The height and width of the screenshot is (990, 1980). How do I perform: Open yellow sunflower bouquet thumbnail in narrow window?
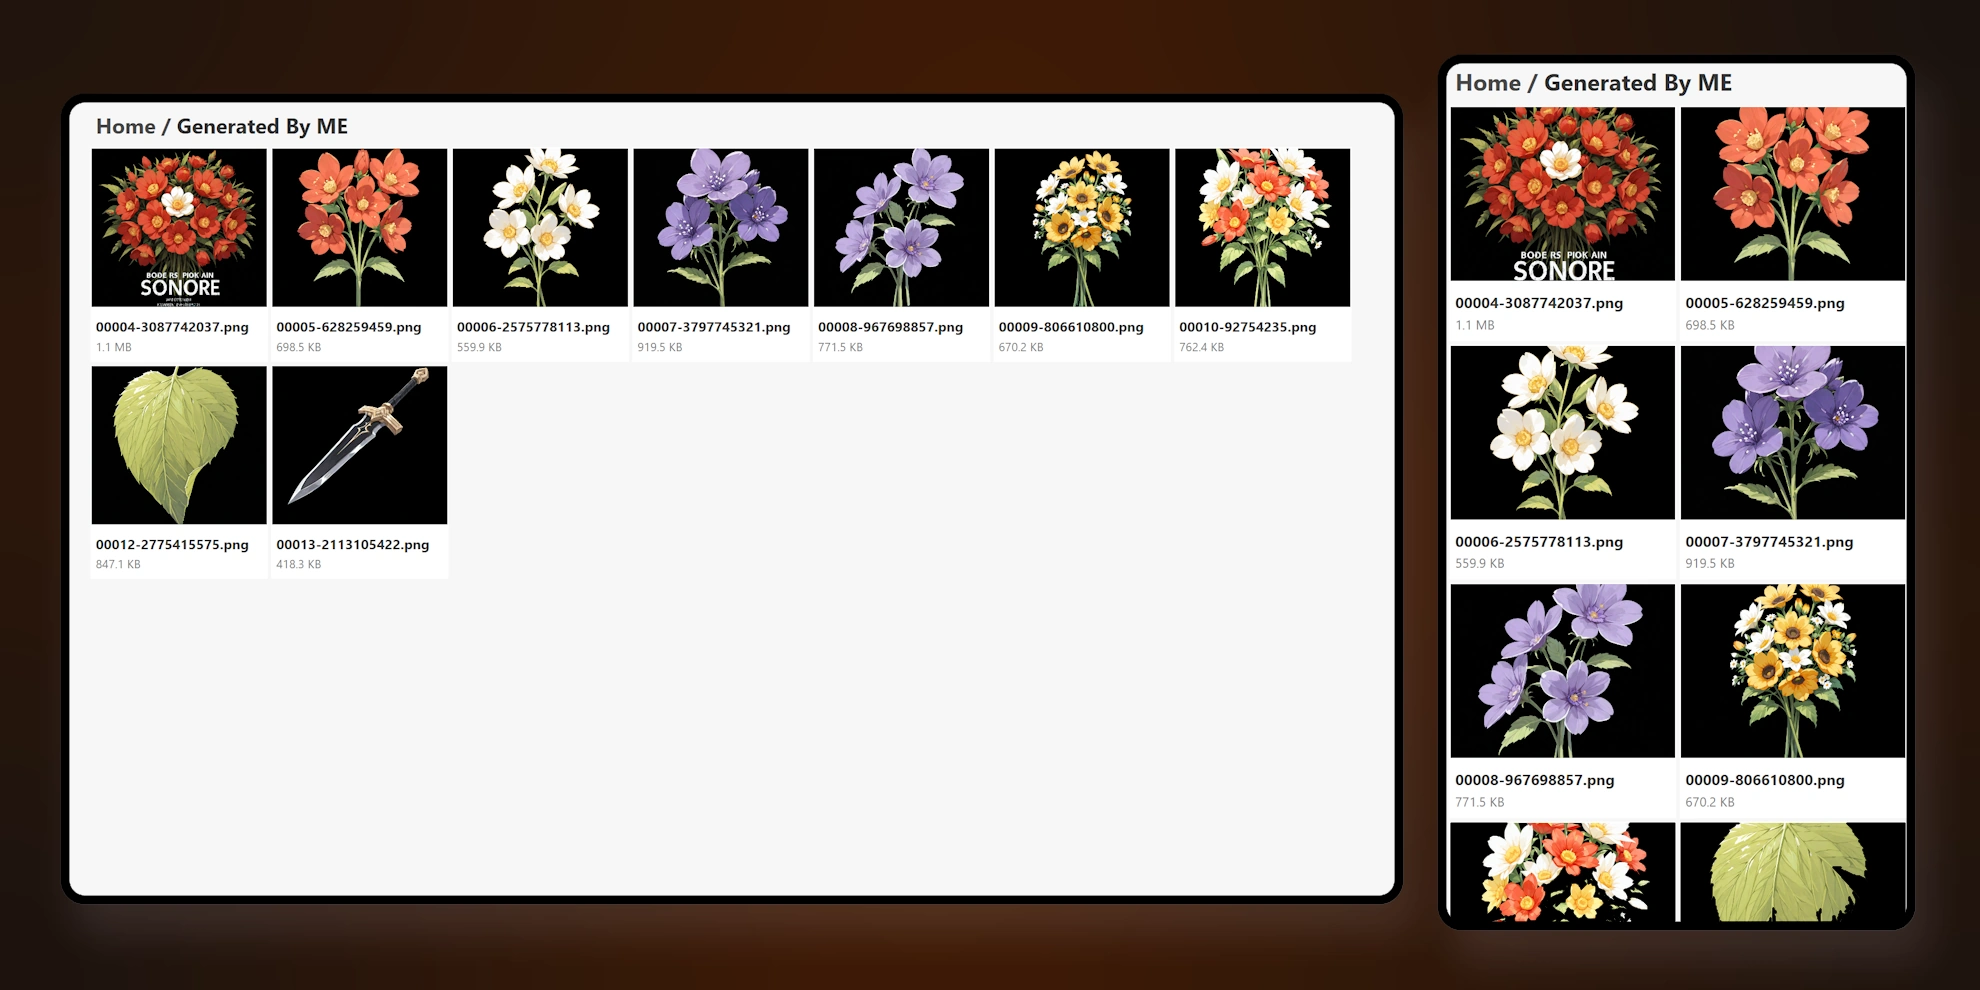1793,671
